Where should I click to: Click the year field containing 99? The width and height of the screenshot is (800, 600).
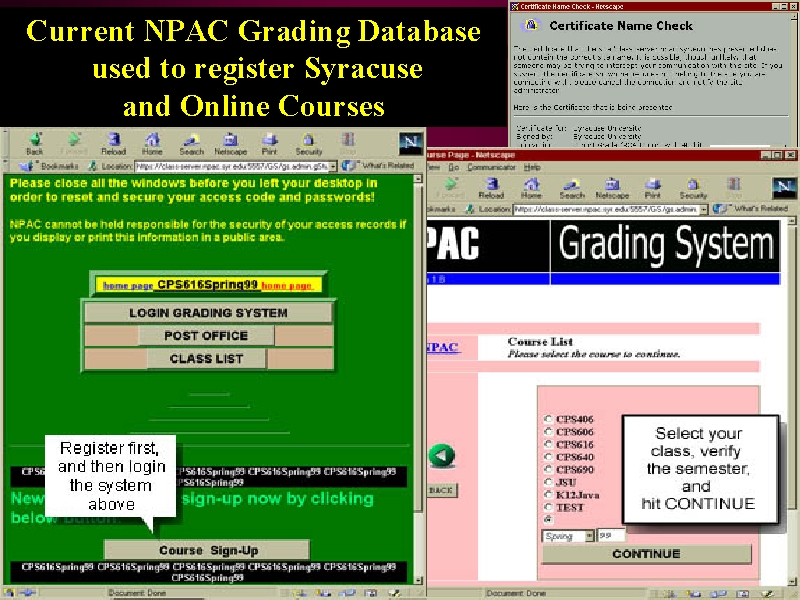point(611,536)
